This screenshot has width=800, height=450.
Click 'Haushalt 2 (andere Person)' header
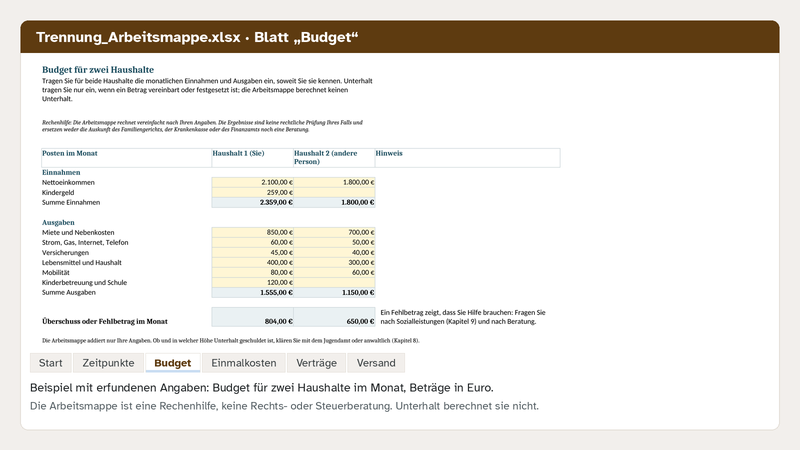[x=334, y=158]
